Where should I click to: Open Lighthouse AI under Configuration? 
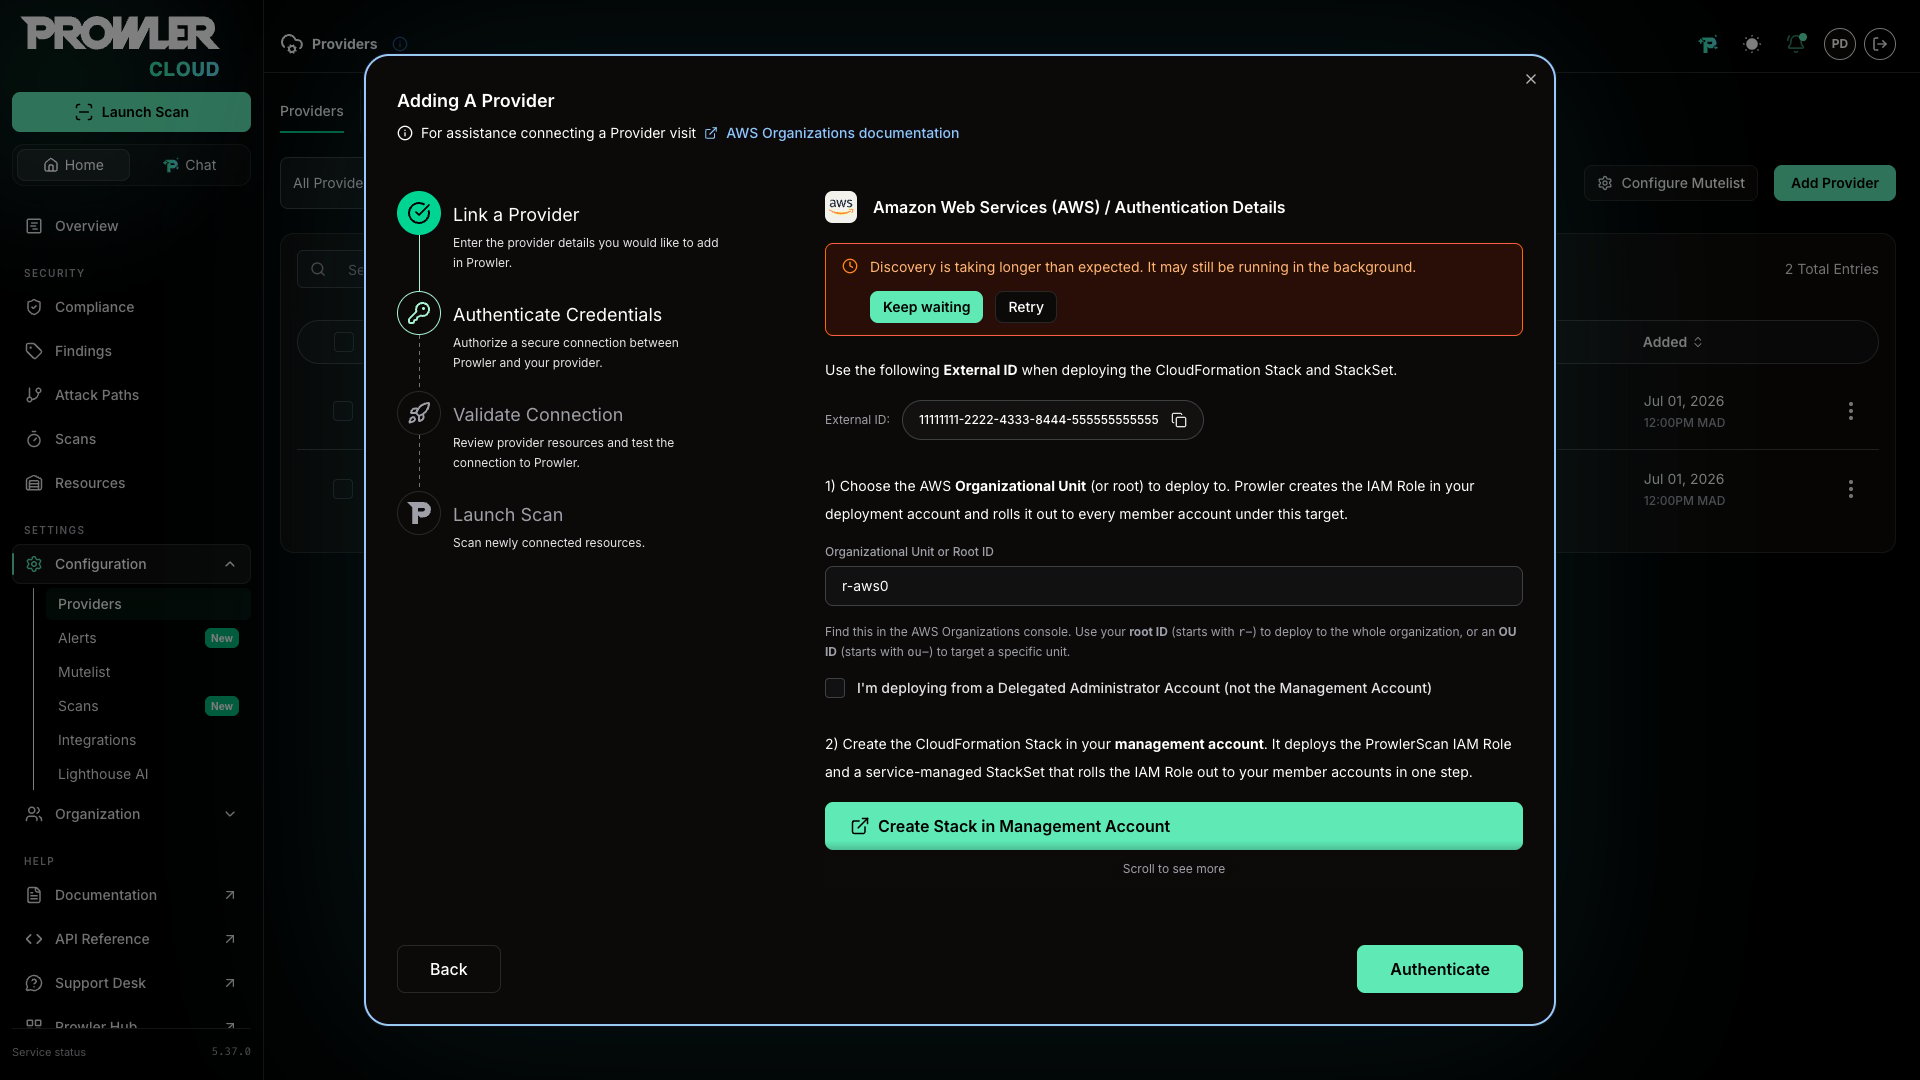(148, 774)
